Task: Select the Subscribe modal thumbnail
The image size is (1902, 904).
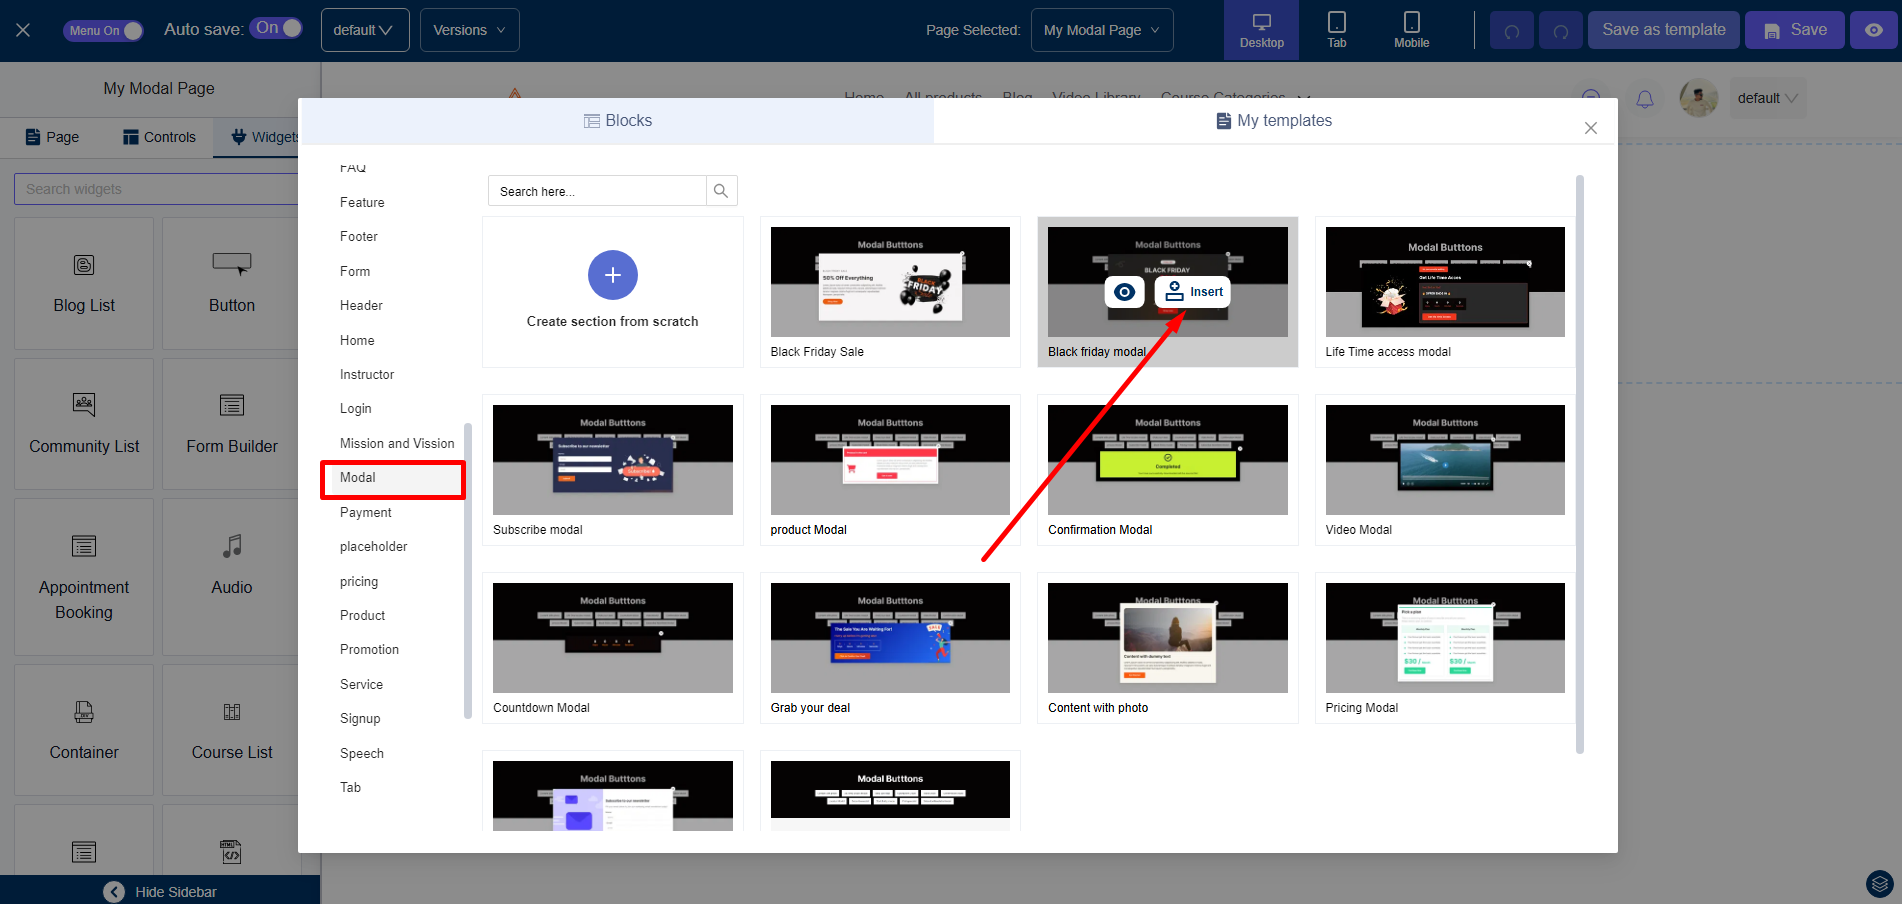Action: coord(613,460)
